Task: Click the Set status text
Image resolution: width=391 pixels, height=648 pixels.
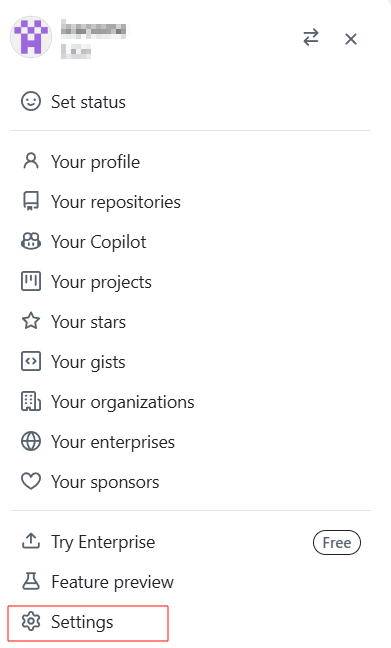Action: (88, 102)
